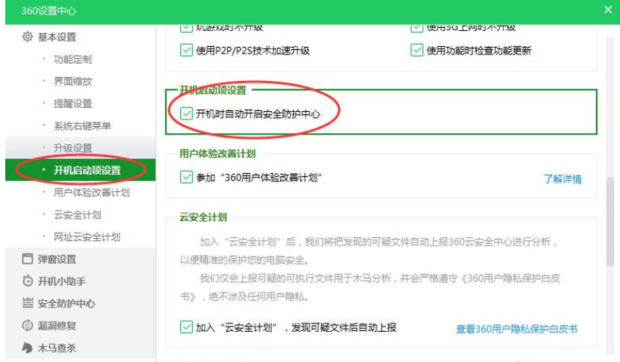
Task: Open the 弹窗设置 category
Action: pyautogui.click(x=57, y=259)
